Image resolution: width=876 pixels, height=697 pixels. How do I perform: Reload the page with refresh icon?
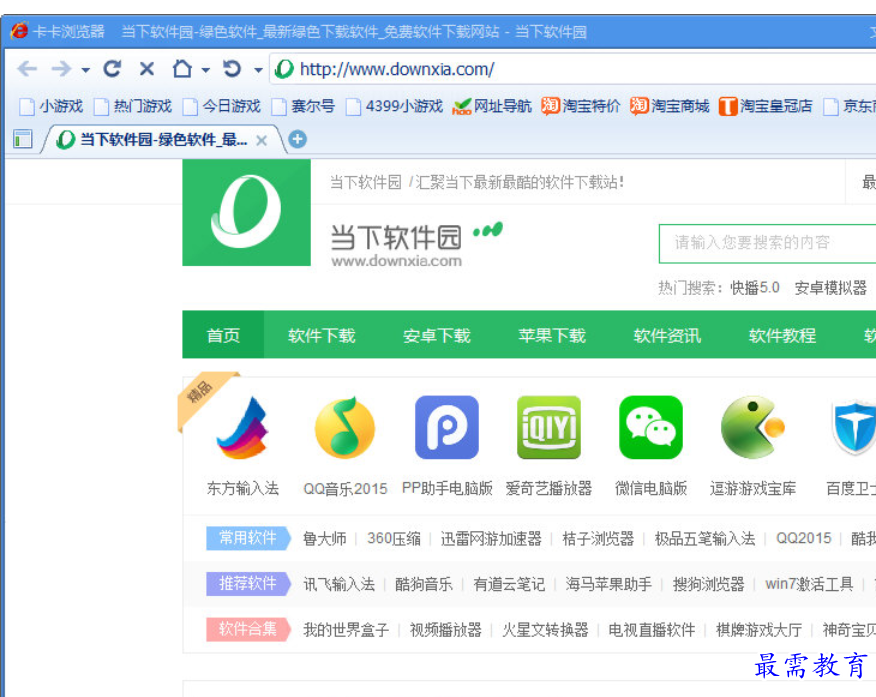112,69
